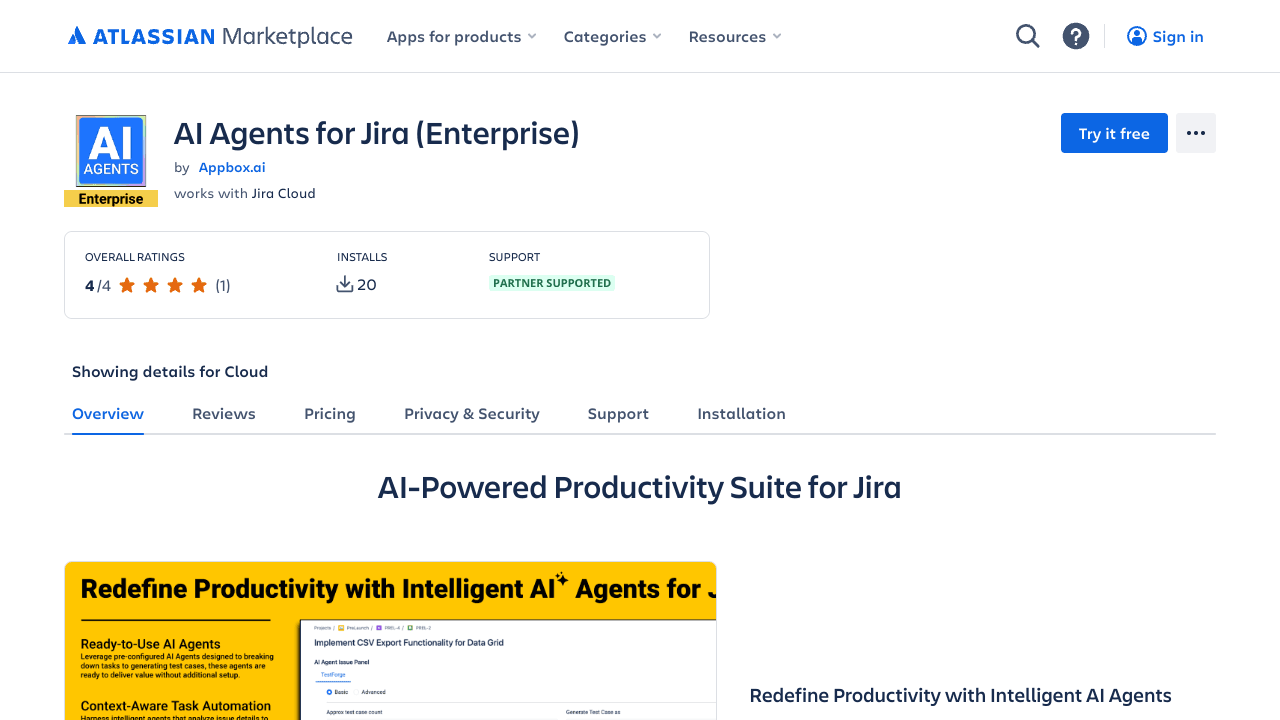Switch to the Reviews tab
This screenshot has height=720, width=1280.
coord(224,413)
